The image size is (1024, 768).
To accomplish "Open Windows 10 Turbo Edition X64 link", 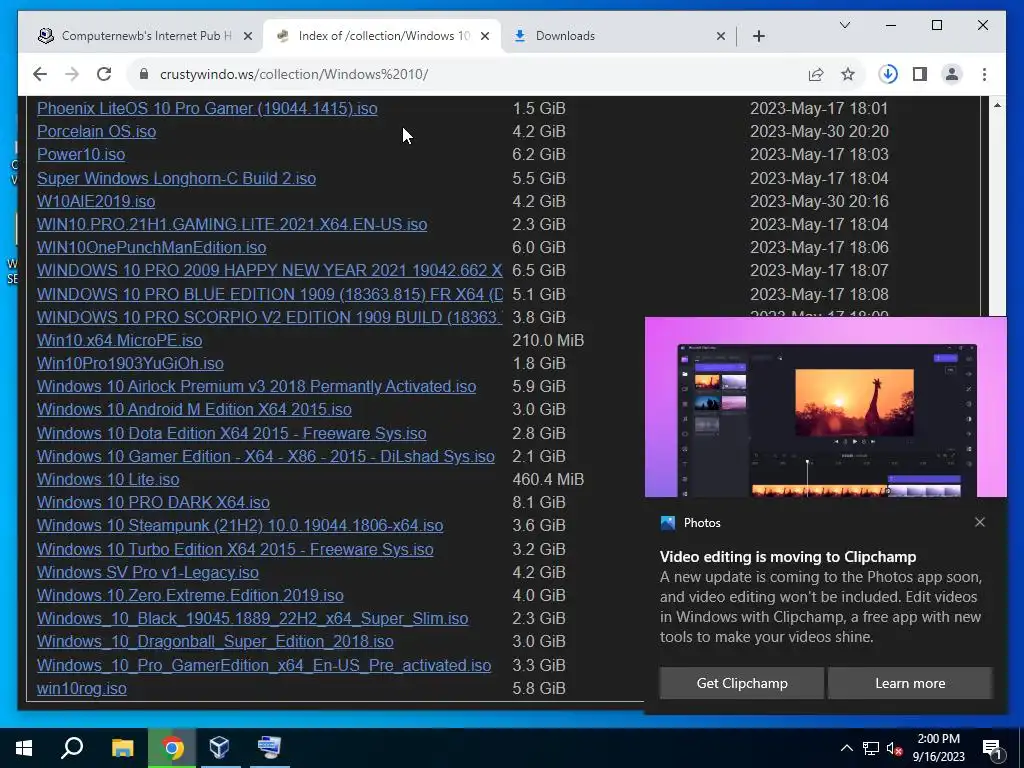I will 235,549.
